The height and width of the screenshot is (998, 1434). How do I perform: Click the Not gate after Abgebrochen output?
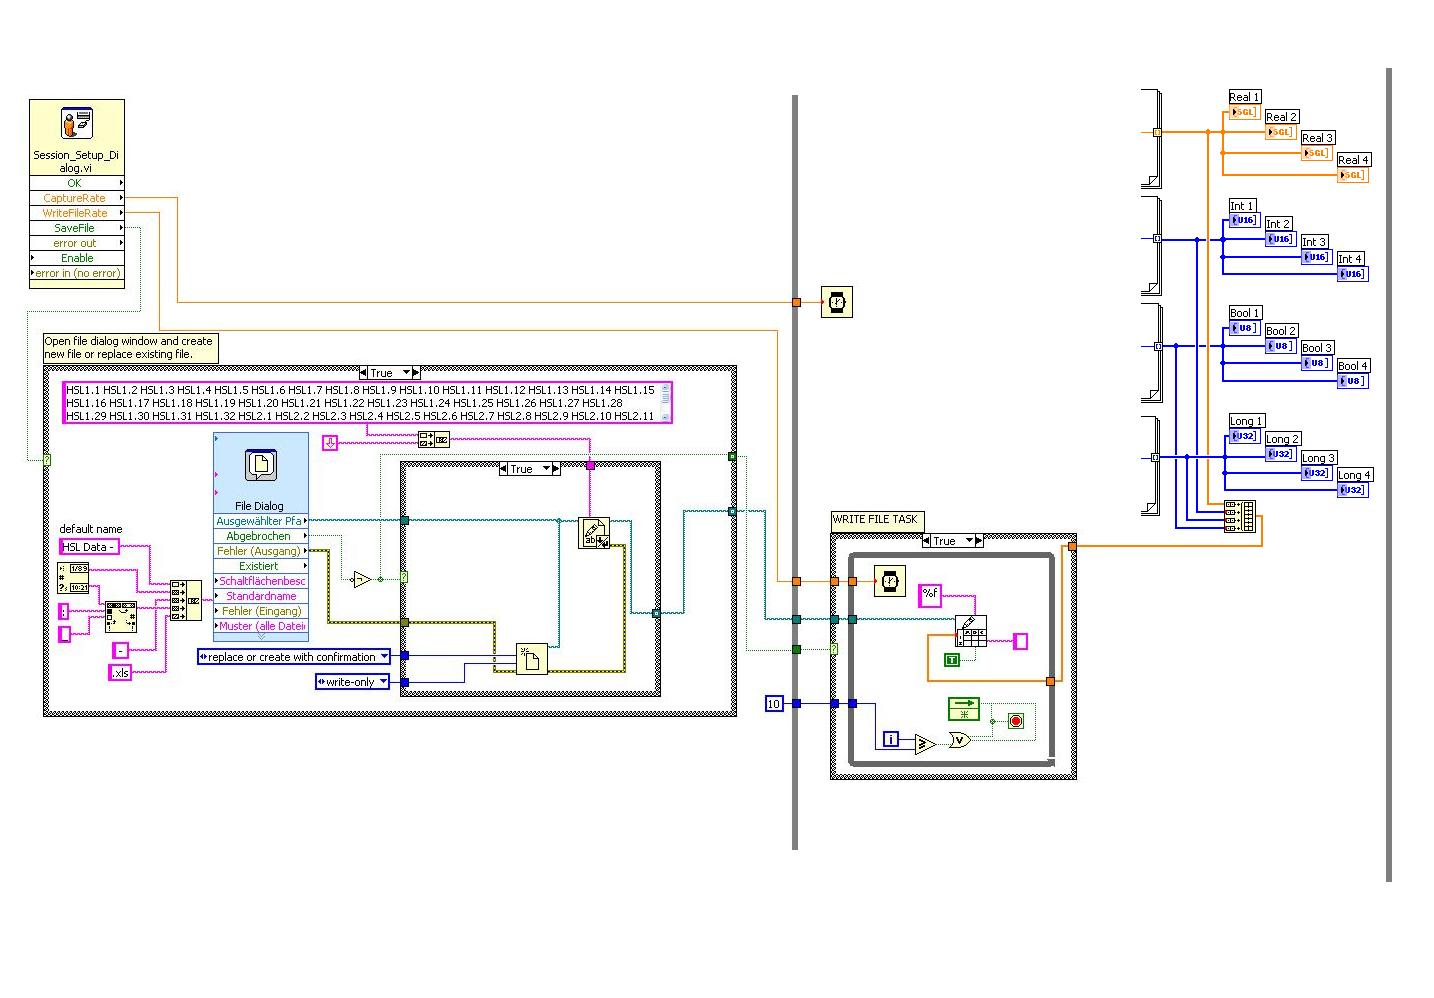click(363, 579)
